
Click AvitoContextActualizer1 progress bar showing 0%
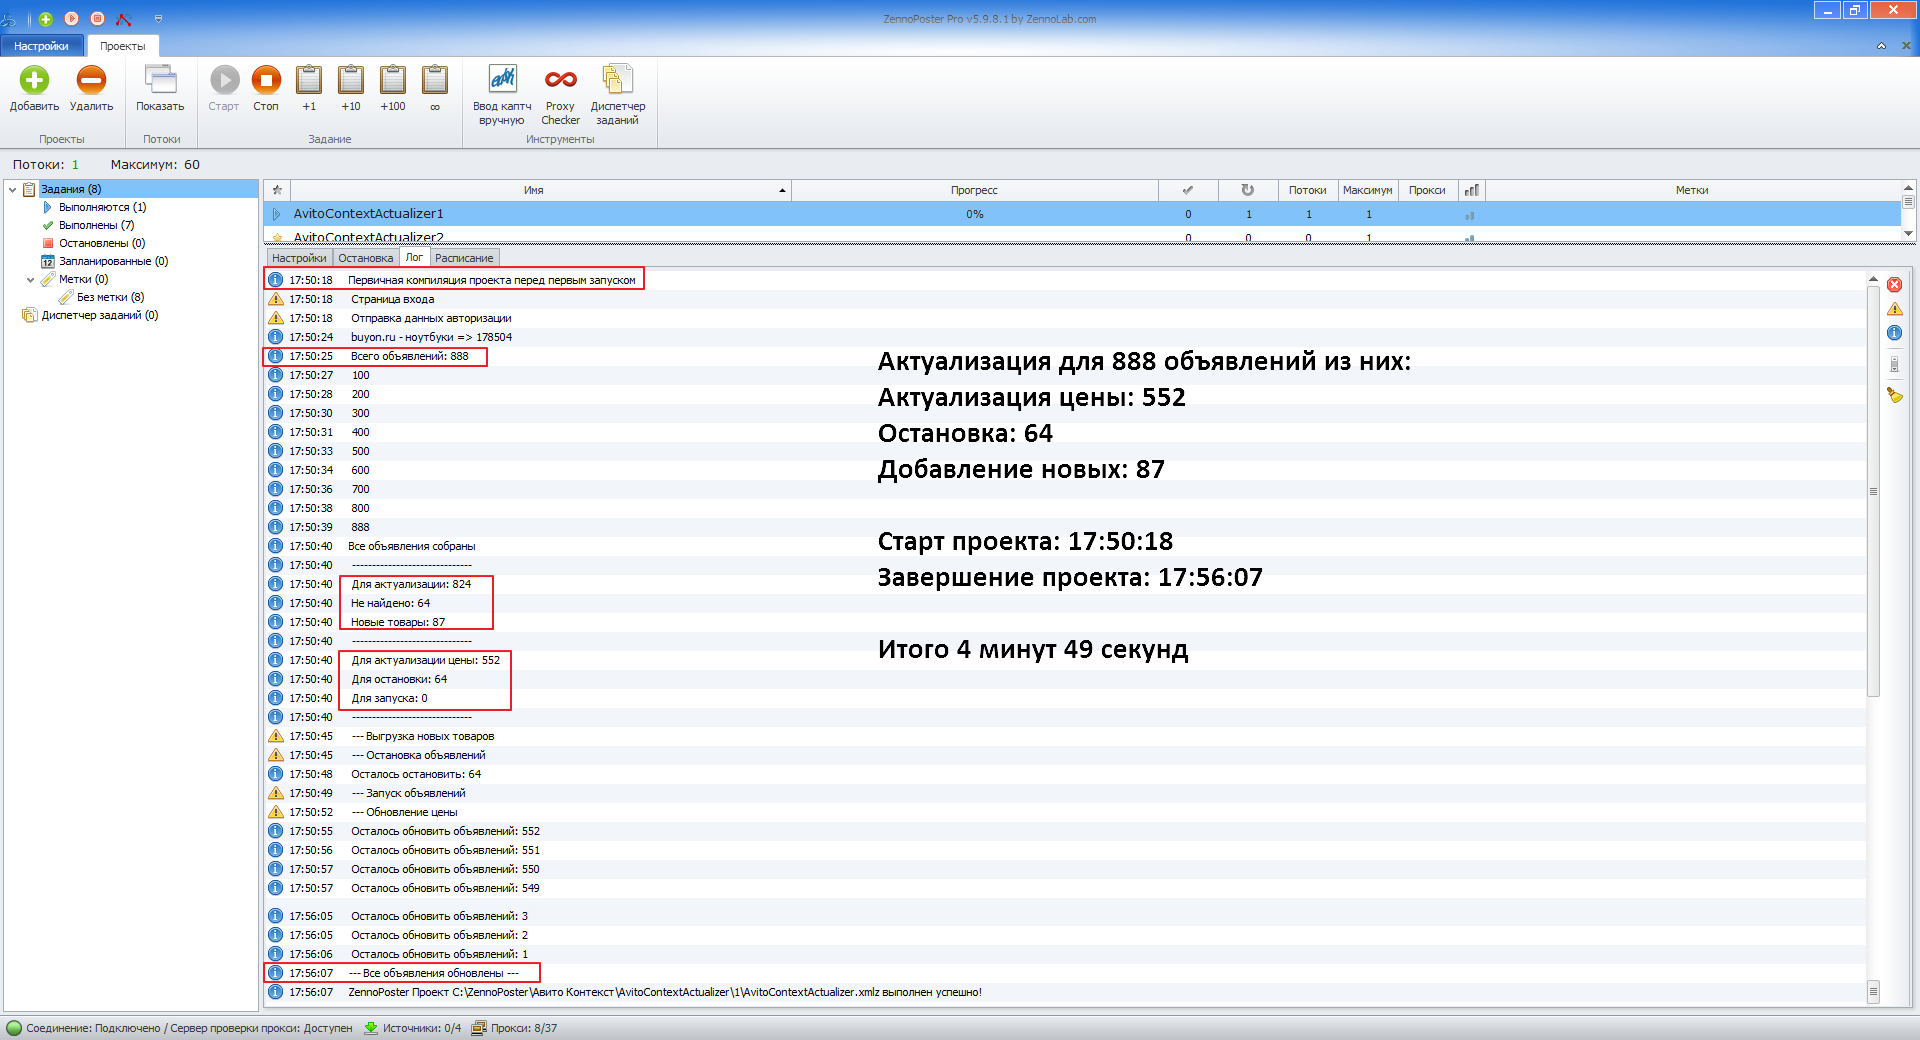pyautogui.click(x=973, y=213)
